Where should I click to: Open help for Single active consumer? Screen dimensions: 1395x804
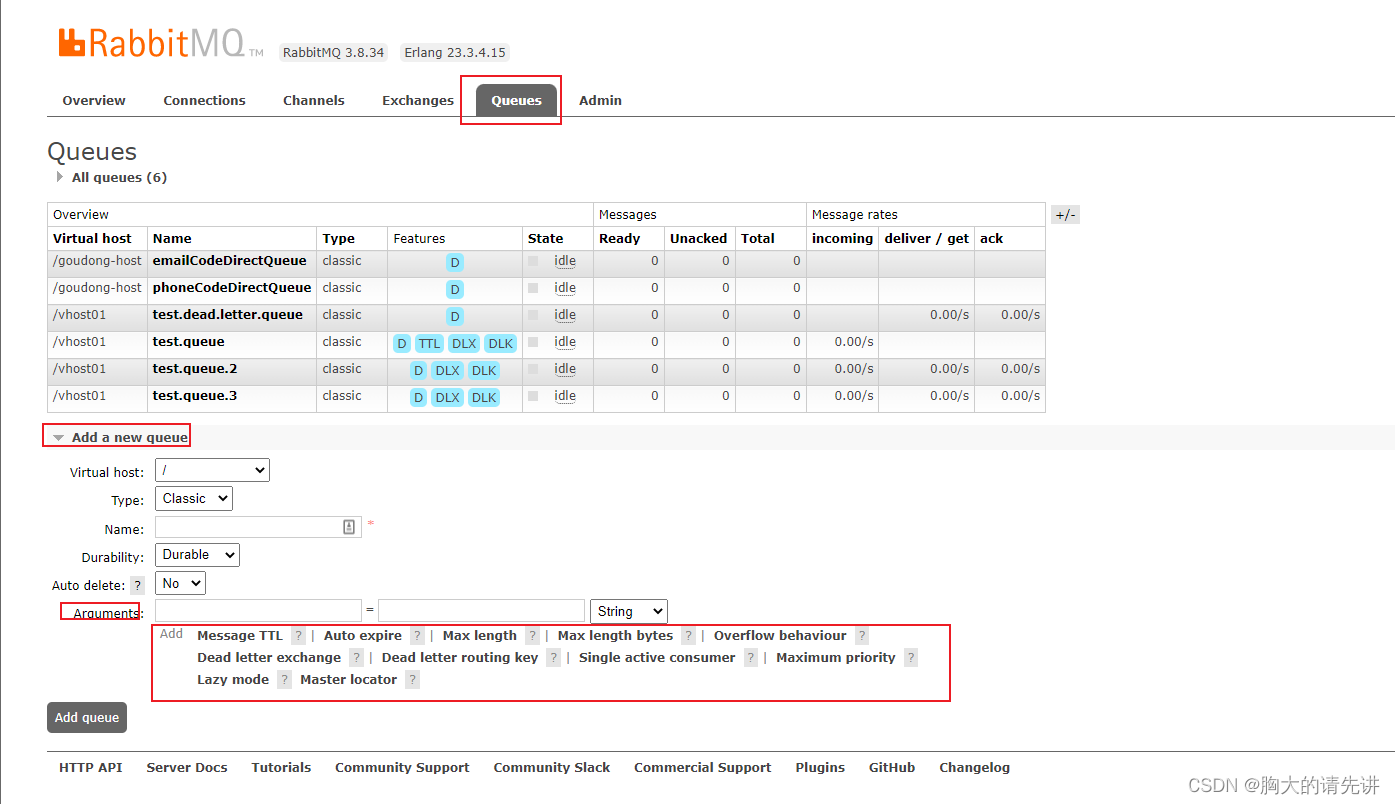(751, 658)
